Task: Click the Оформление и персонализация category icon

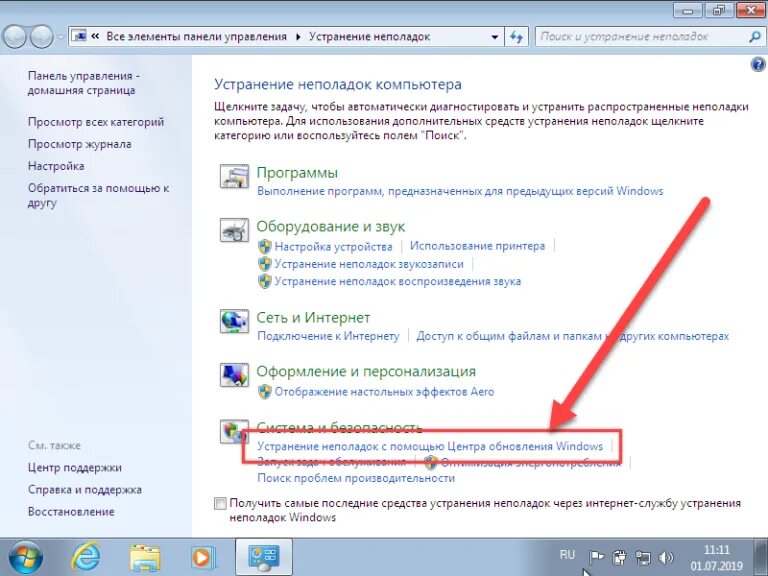Action: click(x=234, y=375)
